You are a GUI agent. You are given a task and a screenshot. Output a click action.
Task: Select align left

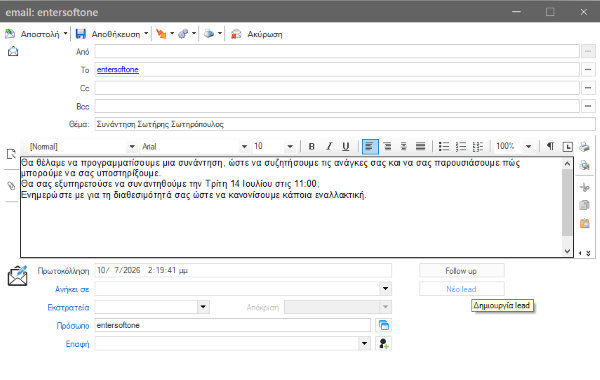(x=370, y=147)
